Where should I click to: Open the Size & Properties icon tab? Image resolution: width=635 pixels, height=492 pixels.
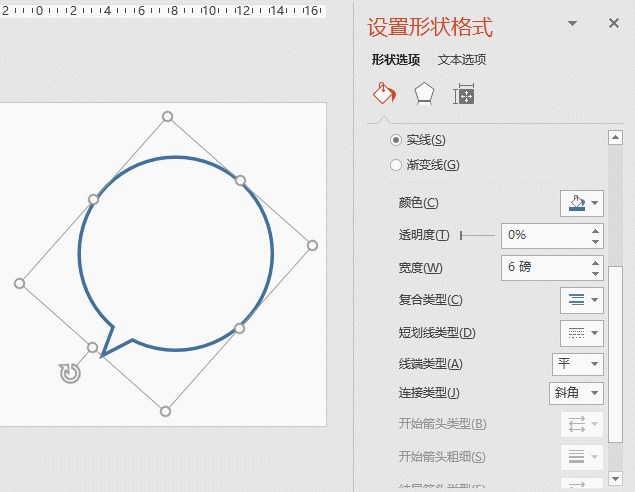click(463, 94)
